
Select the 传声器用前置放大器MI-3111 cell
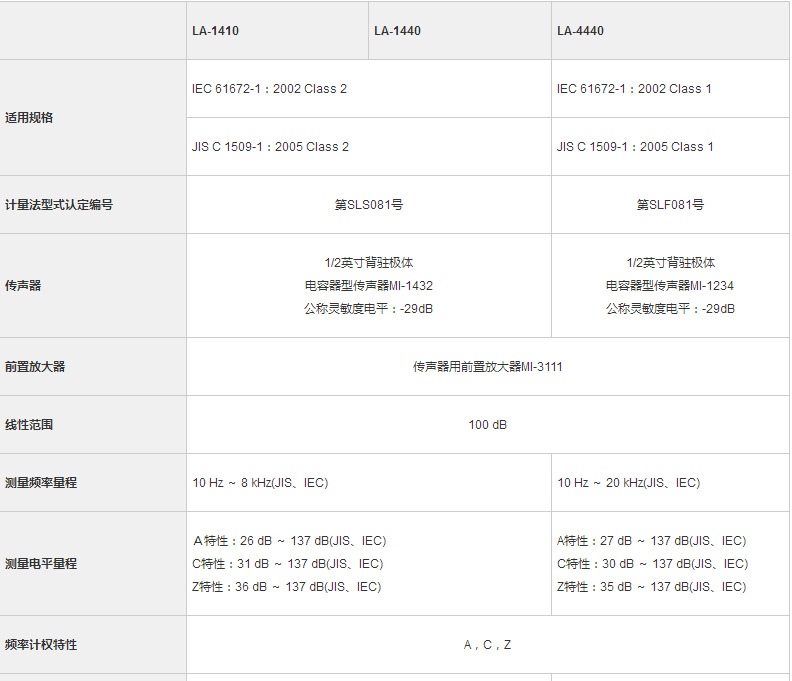[488, 367]
